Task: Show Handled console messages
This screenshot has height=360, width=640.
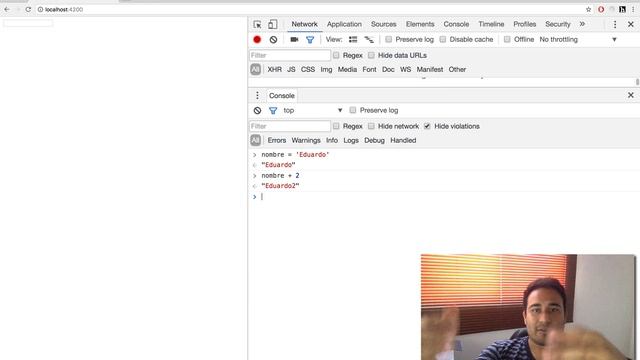Action: 403,140
